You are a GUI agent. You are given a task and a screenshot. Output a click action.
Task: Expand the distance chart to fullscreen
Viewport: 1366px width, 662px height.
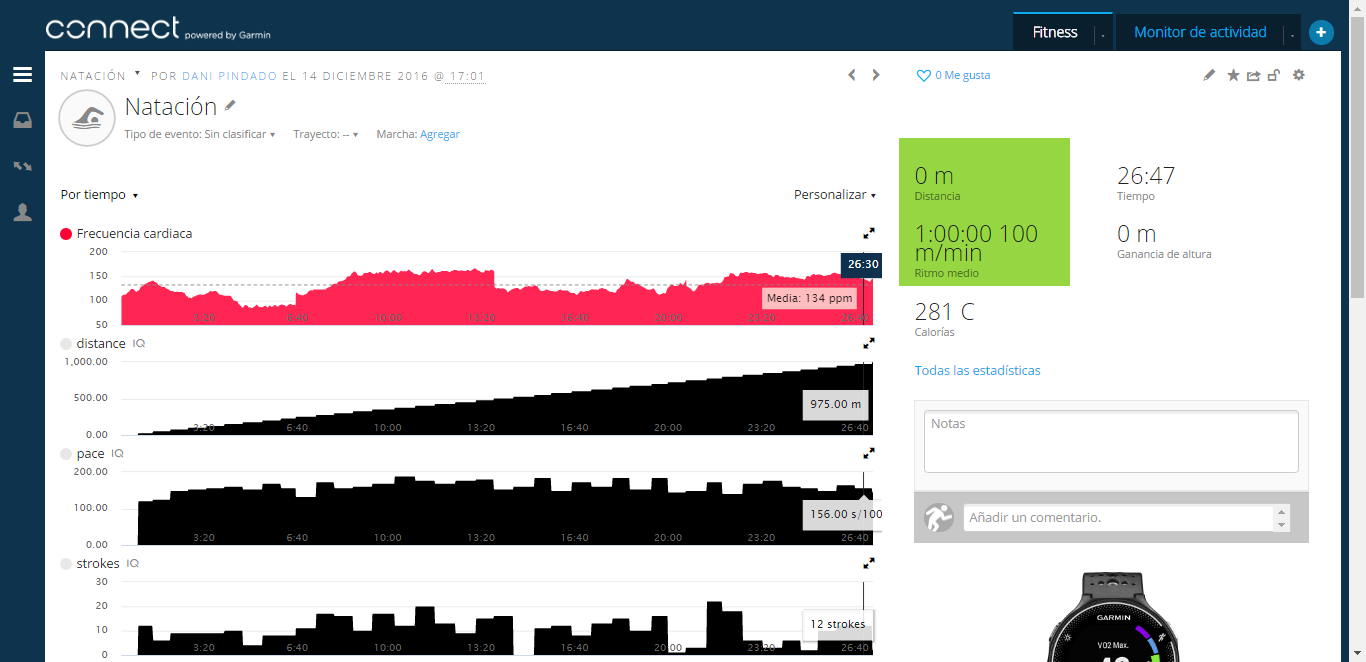(869, 343)
